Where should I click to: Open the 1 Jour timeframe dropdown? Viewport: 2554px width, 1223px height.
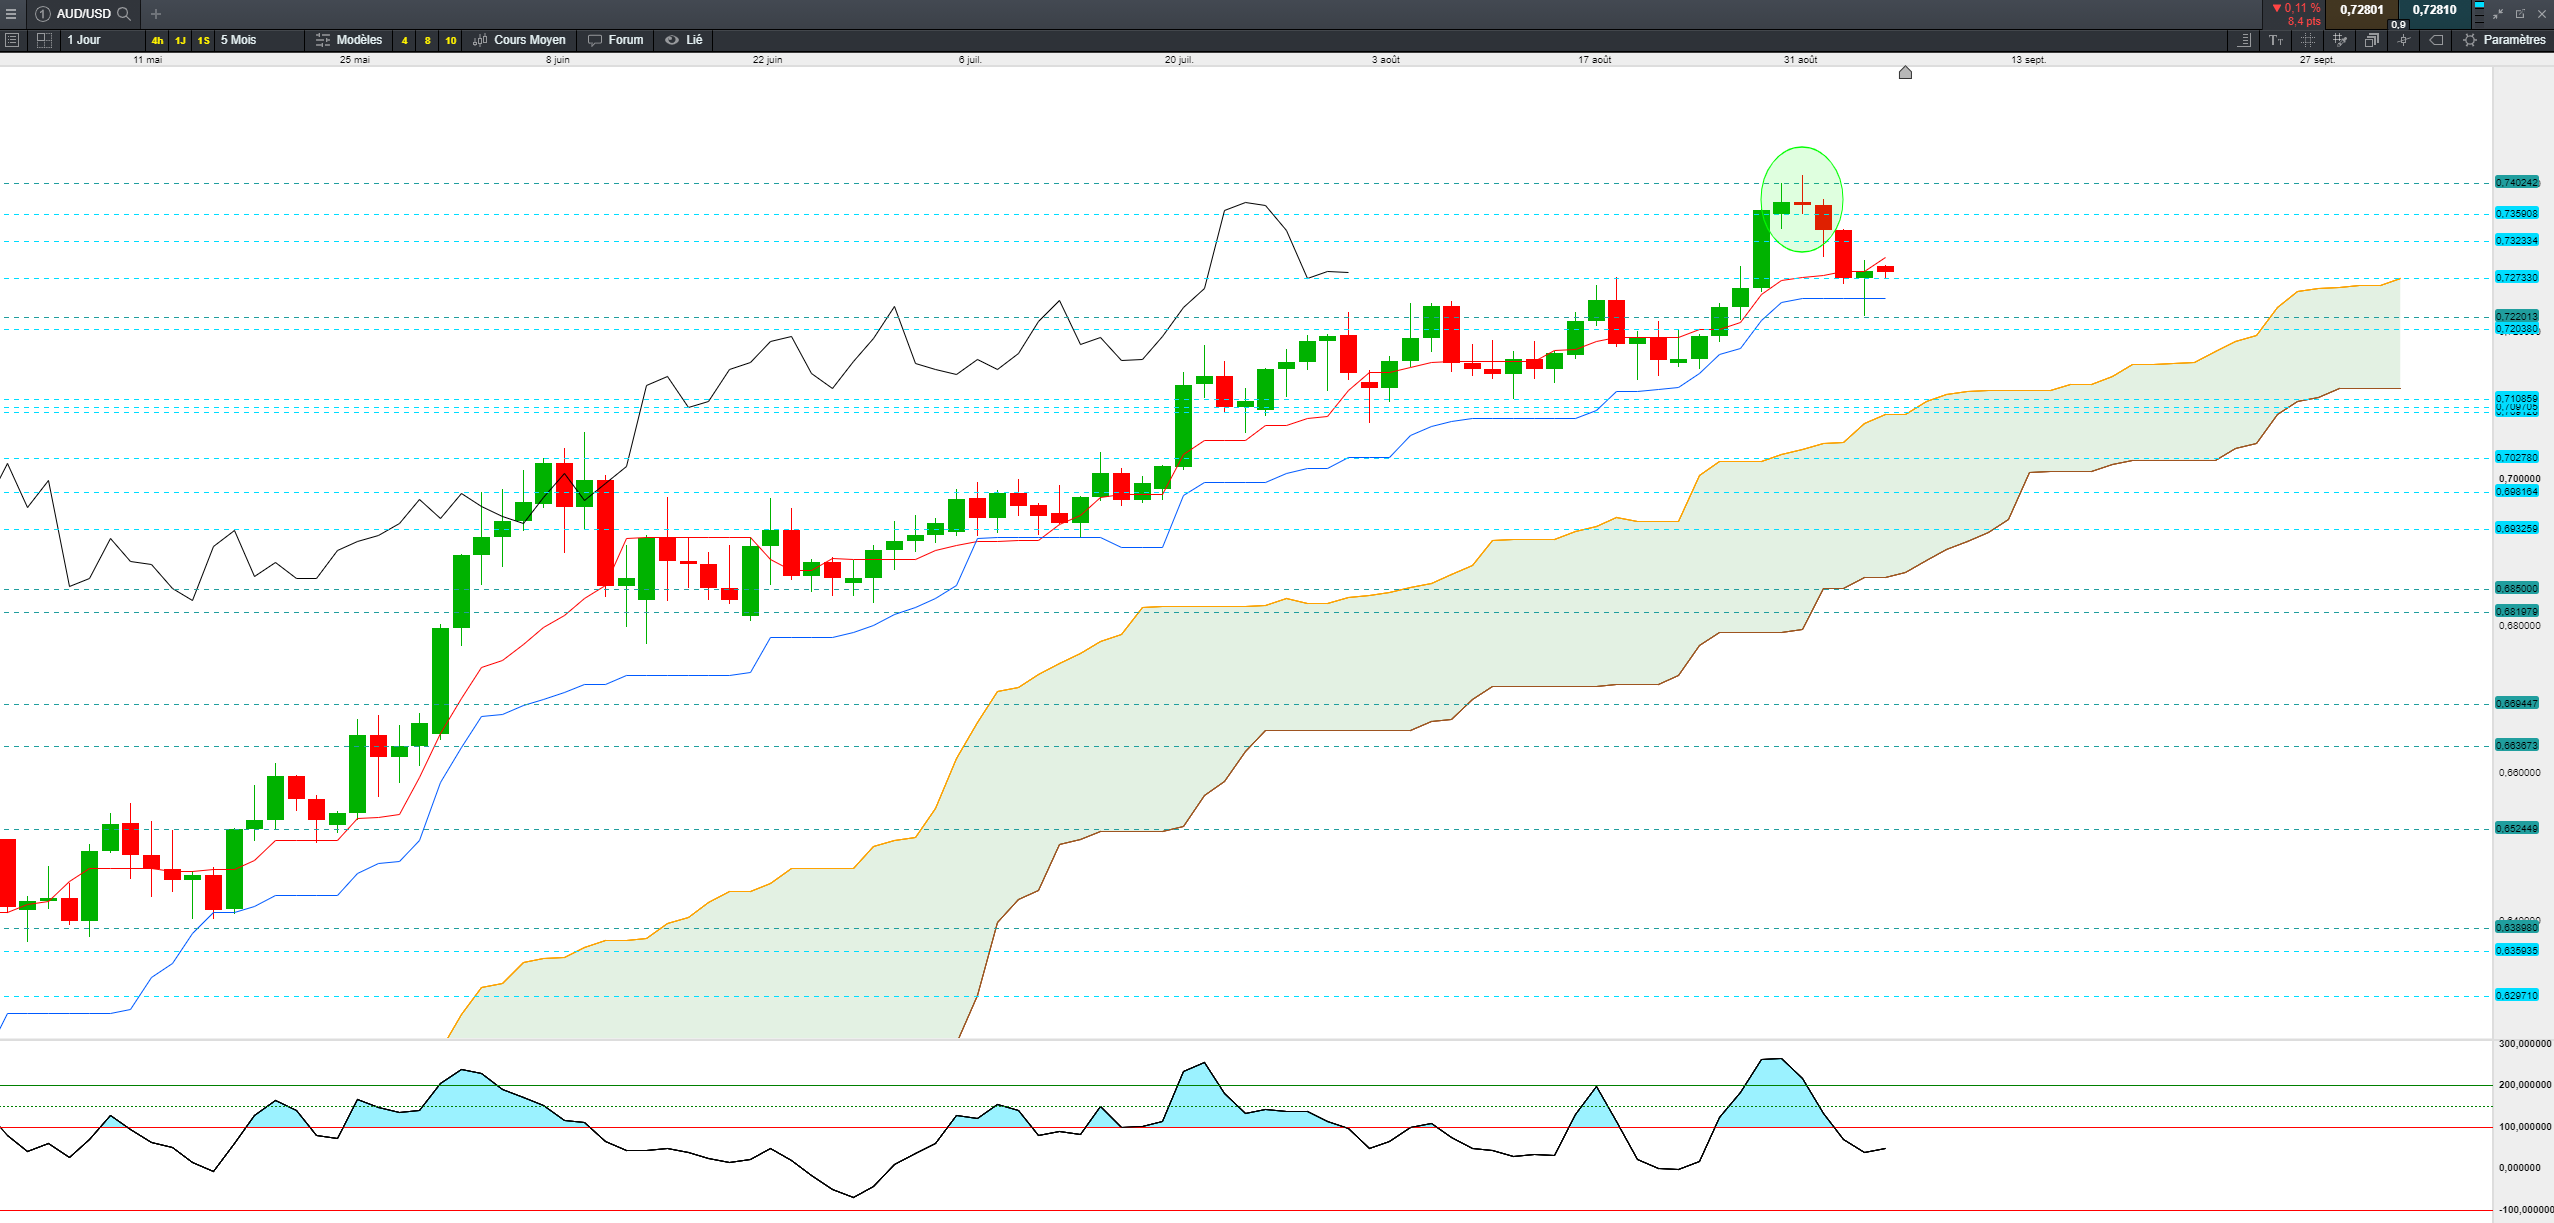point(84,40)
